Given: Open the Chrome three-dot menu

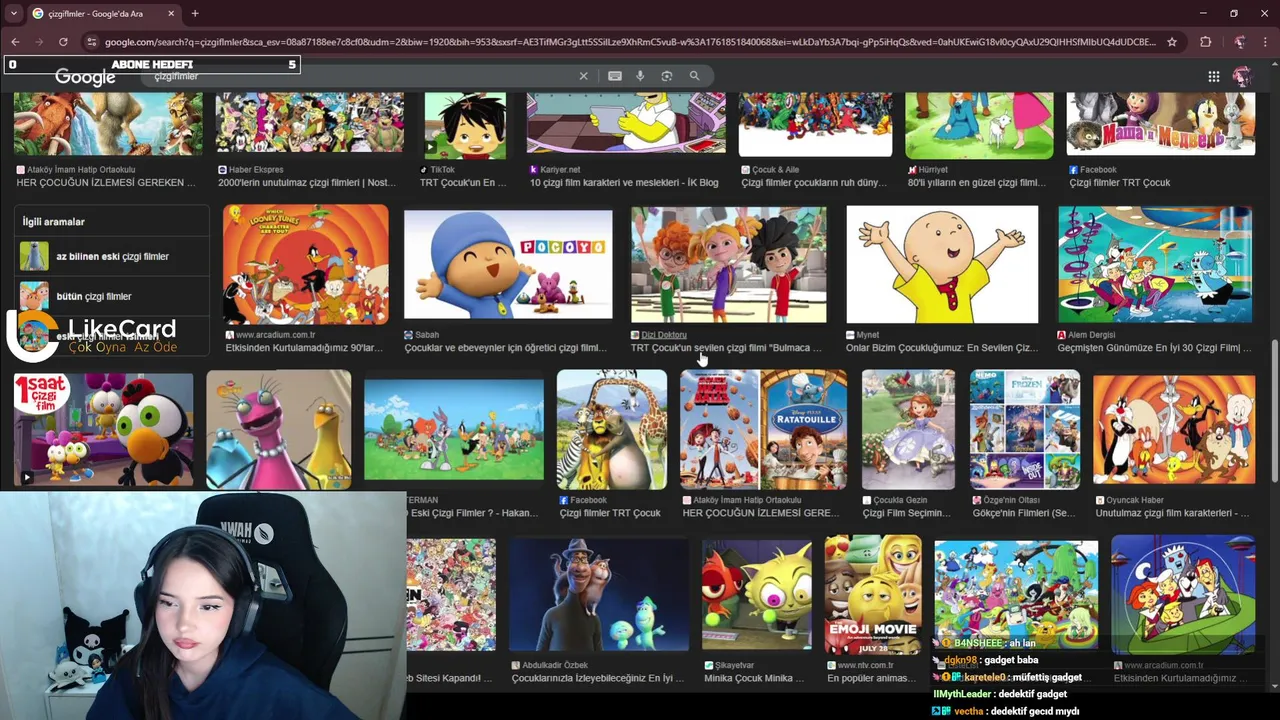Looking at the screenshot, I should click(1265, 42).
